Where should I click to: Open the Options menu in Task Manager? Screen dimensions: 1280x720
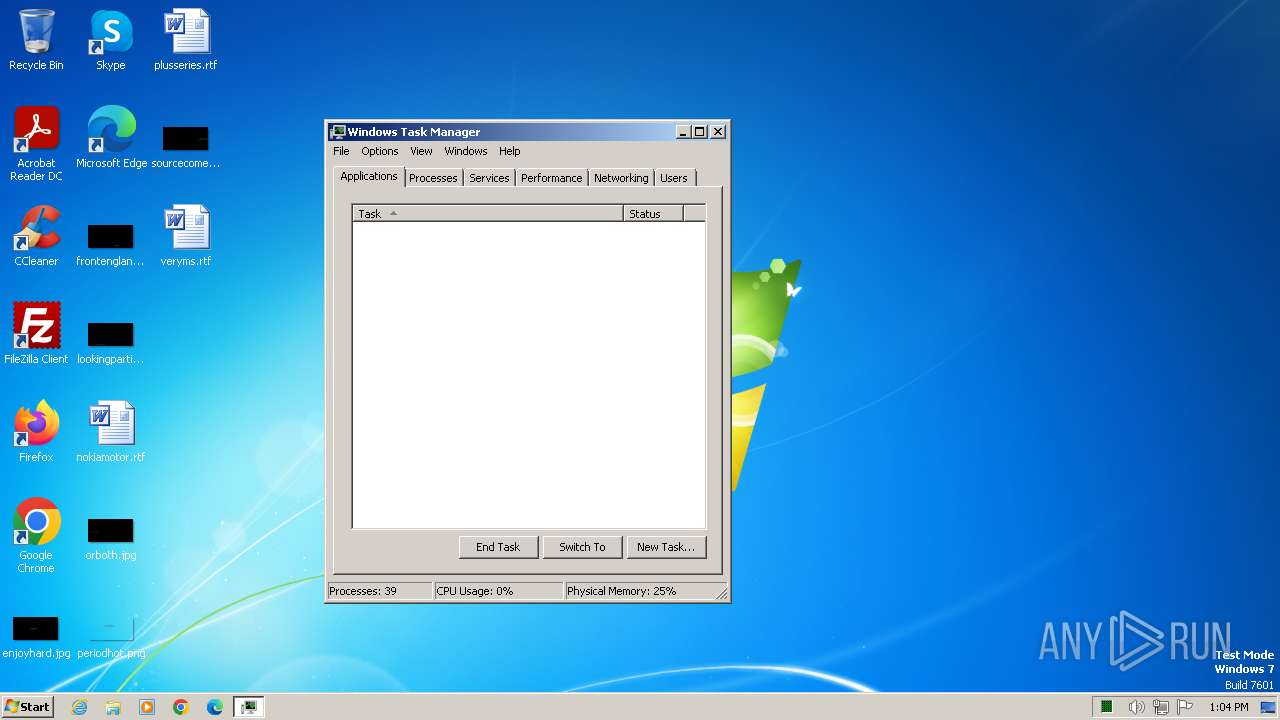click(380, 151)
